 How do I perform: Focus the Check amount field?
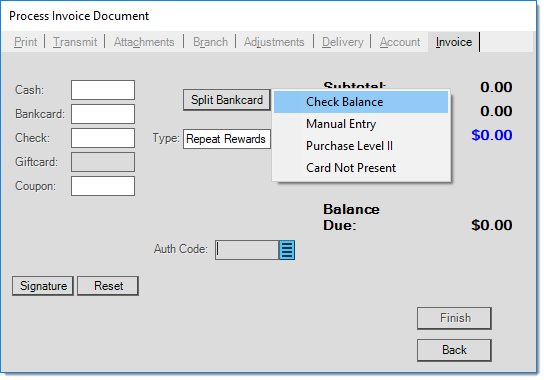pyautogui.click(x=103, y=138)
